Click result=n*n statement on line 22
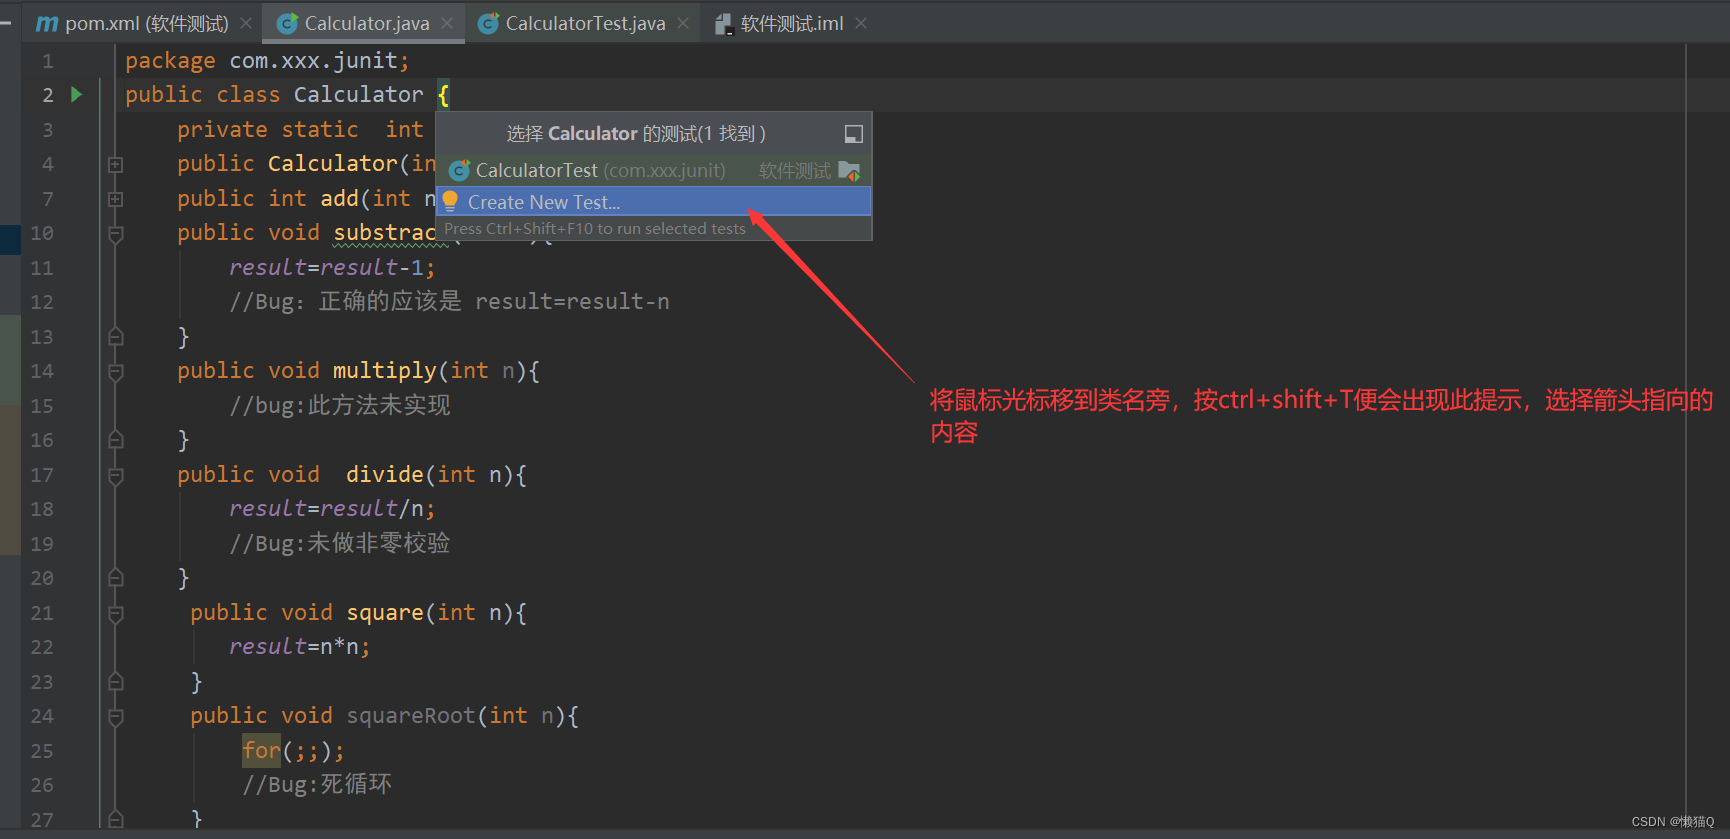 299,647
